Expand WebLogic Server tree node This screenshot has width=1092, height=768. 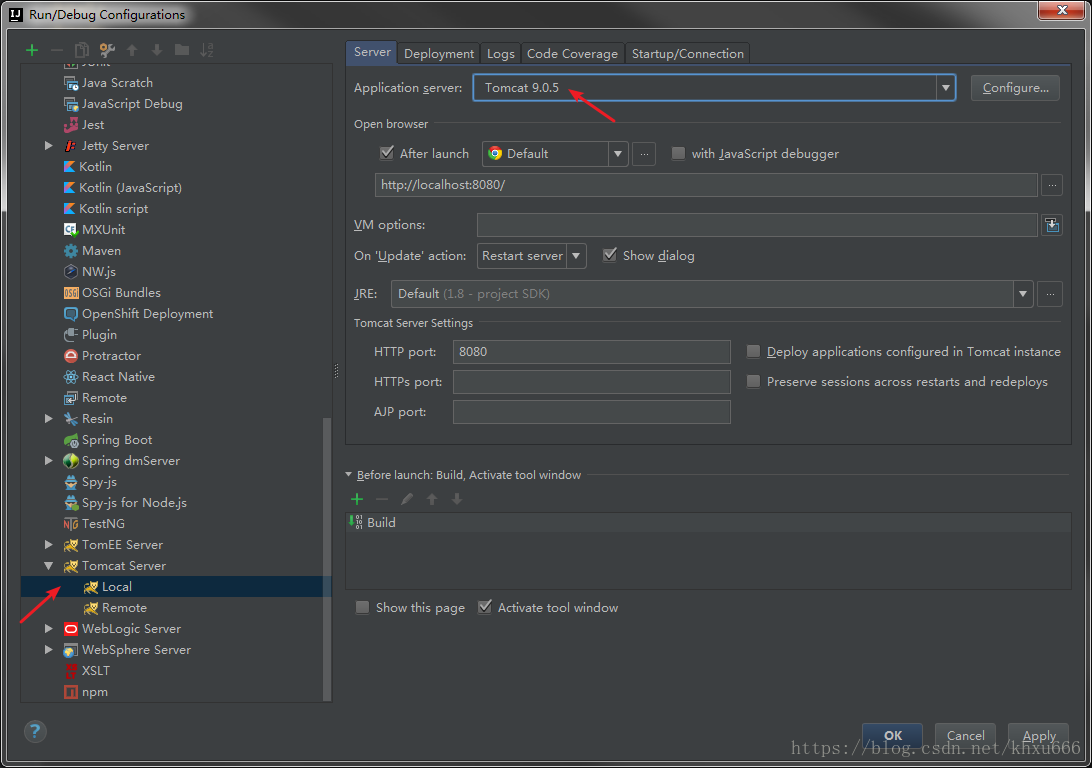[49, 628]
